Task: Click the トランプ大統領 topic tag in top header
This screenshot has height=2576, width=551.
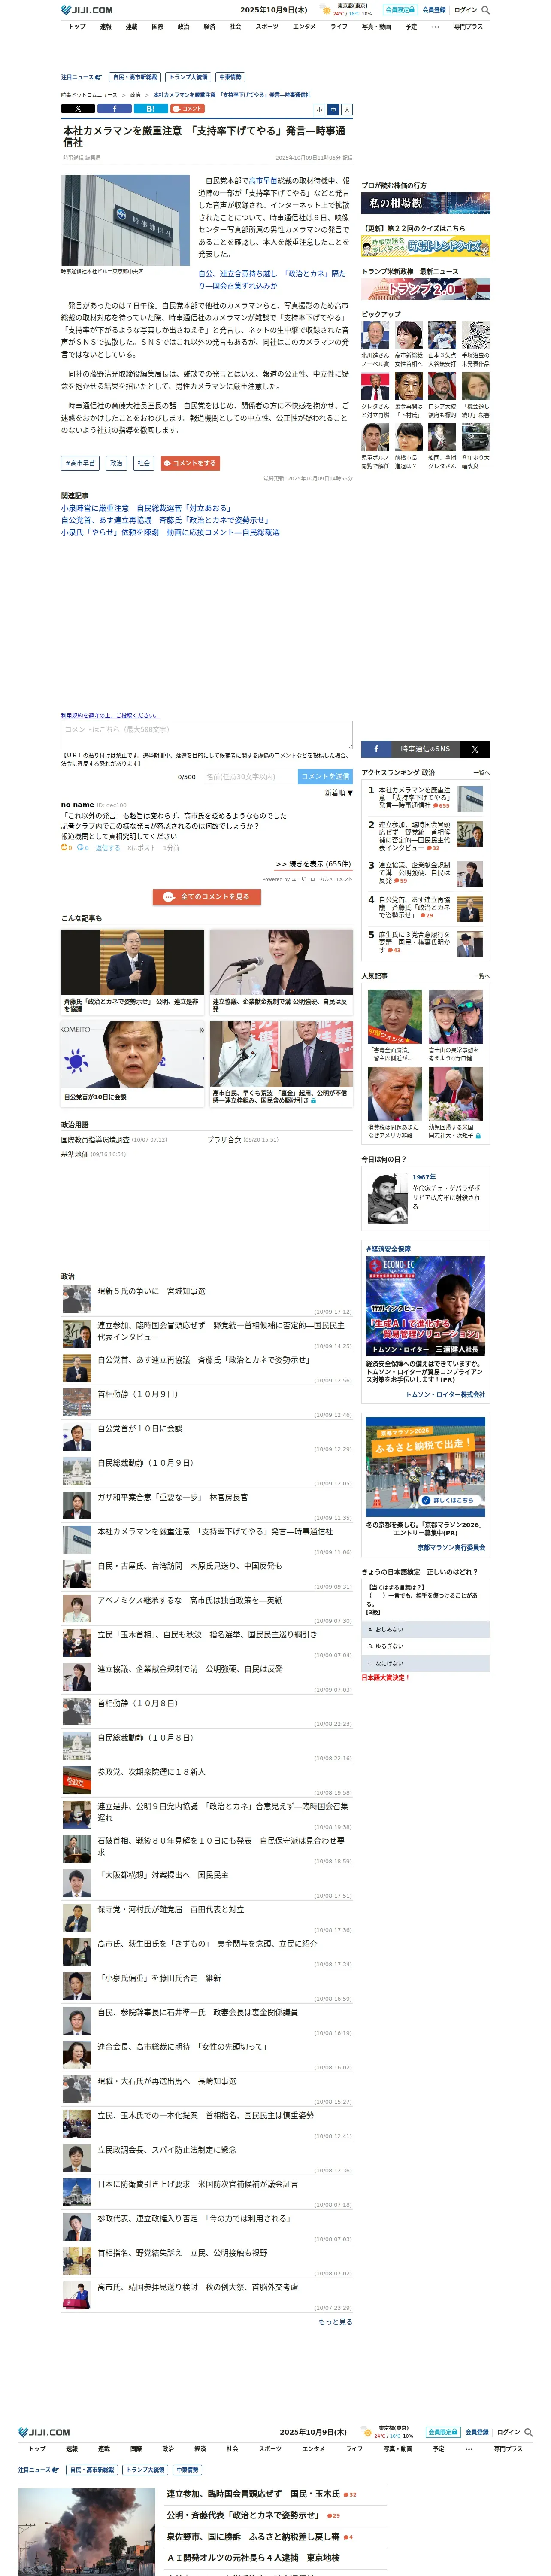Action: [188, 77]
